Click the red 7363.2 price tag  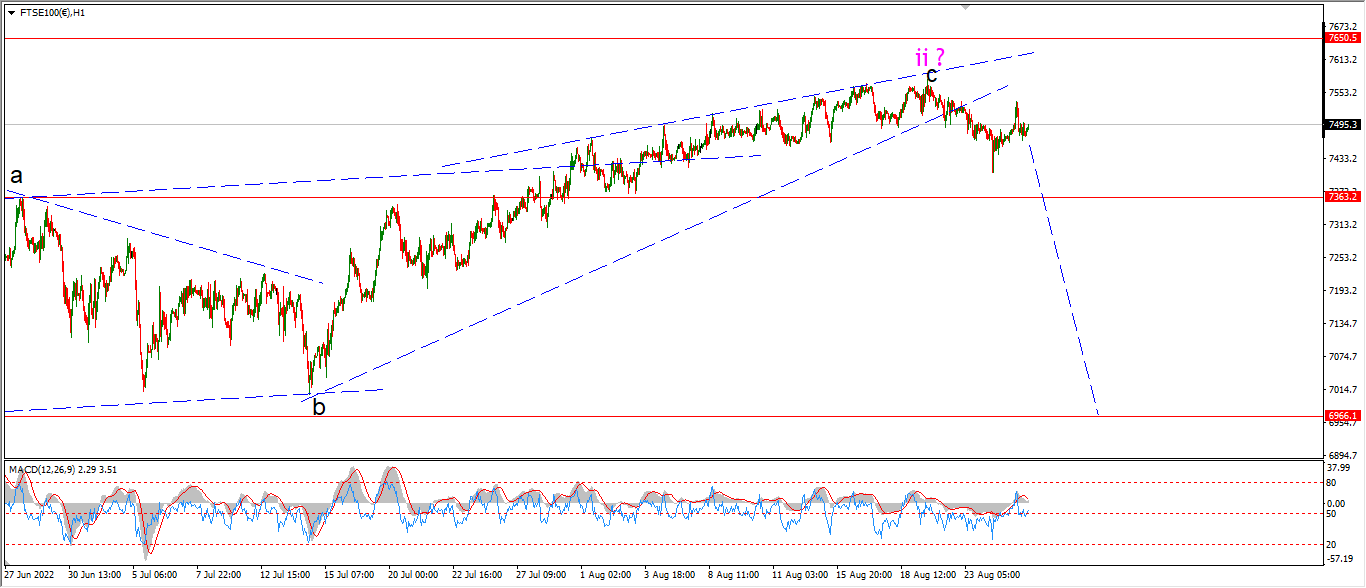pyautogui.click(x=1342, y=197)
